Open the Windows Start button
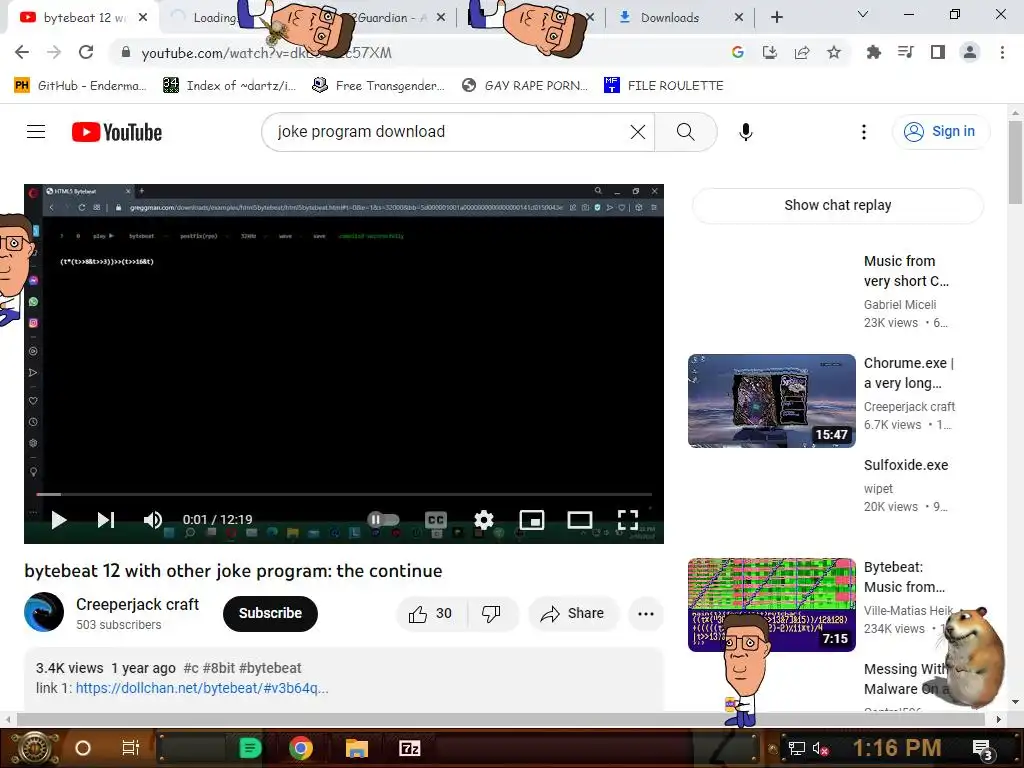 pyautogui.click(x=36, y=748)
